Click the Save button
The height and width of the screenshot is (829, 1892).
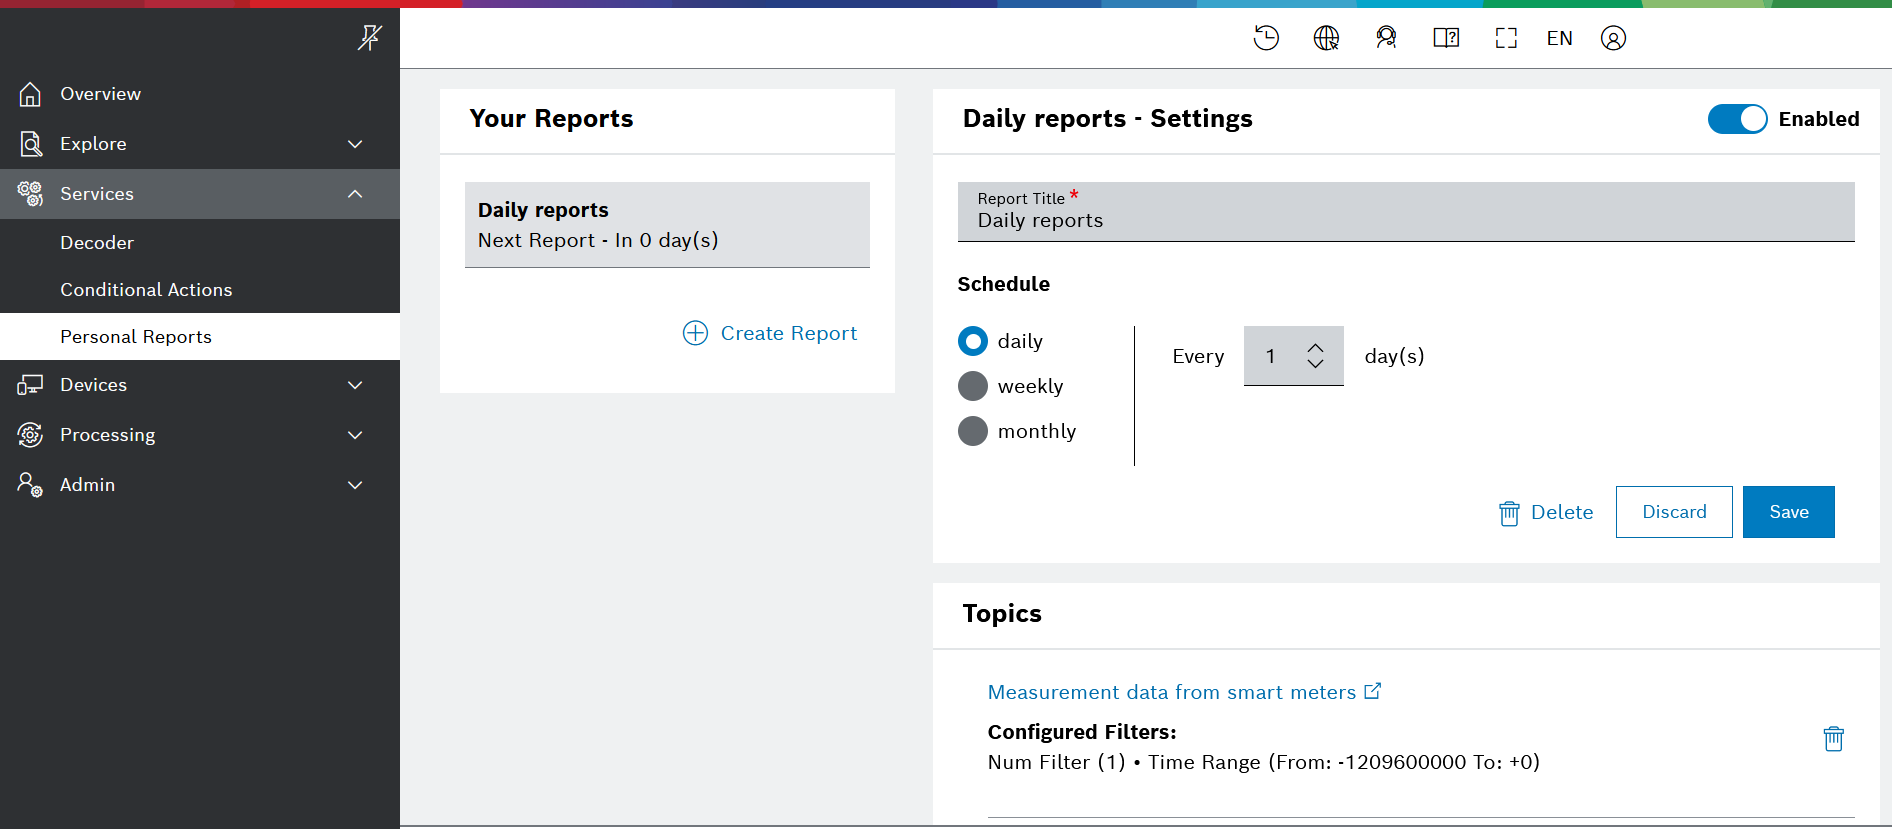1788,512
